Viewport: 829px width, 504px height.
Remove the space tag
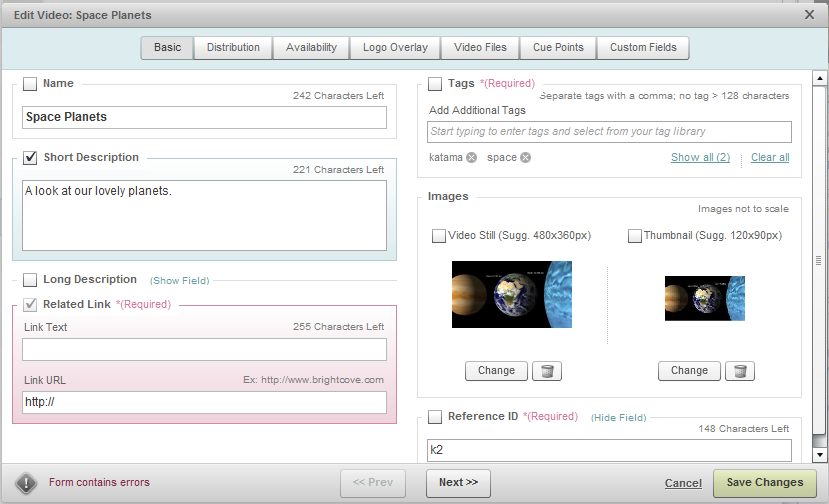[525, 158]
